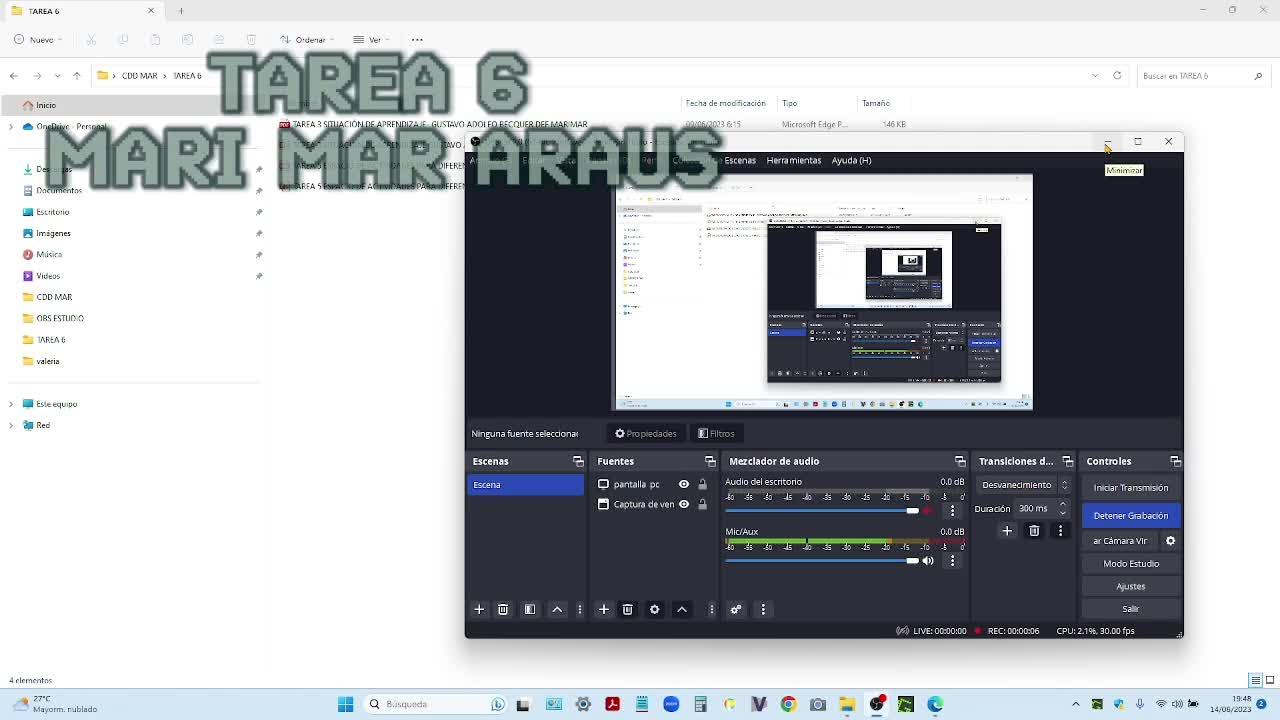
Task: Expand the Este equipo tree node
Action: (11, 404)
